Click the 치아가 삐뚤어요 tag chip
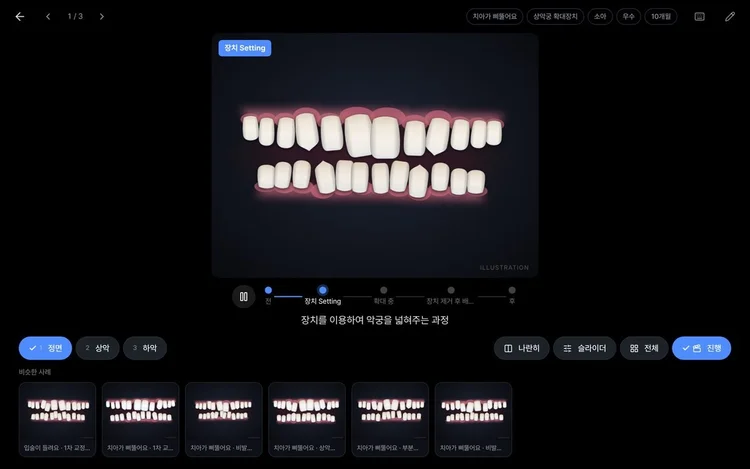The width and height of the screenshot is (750, 469). pos(495,17)
